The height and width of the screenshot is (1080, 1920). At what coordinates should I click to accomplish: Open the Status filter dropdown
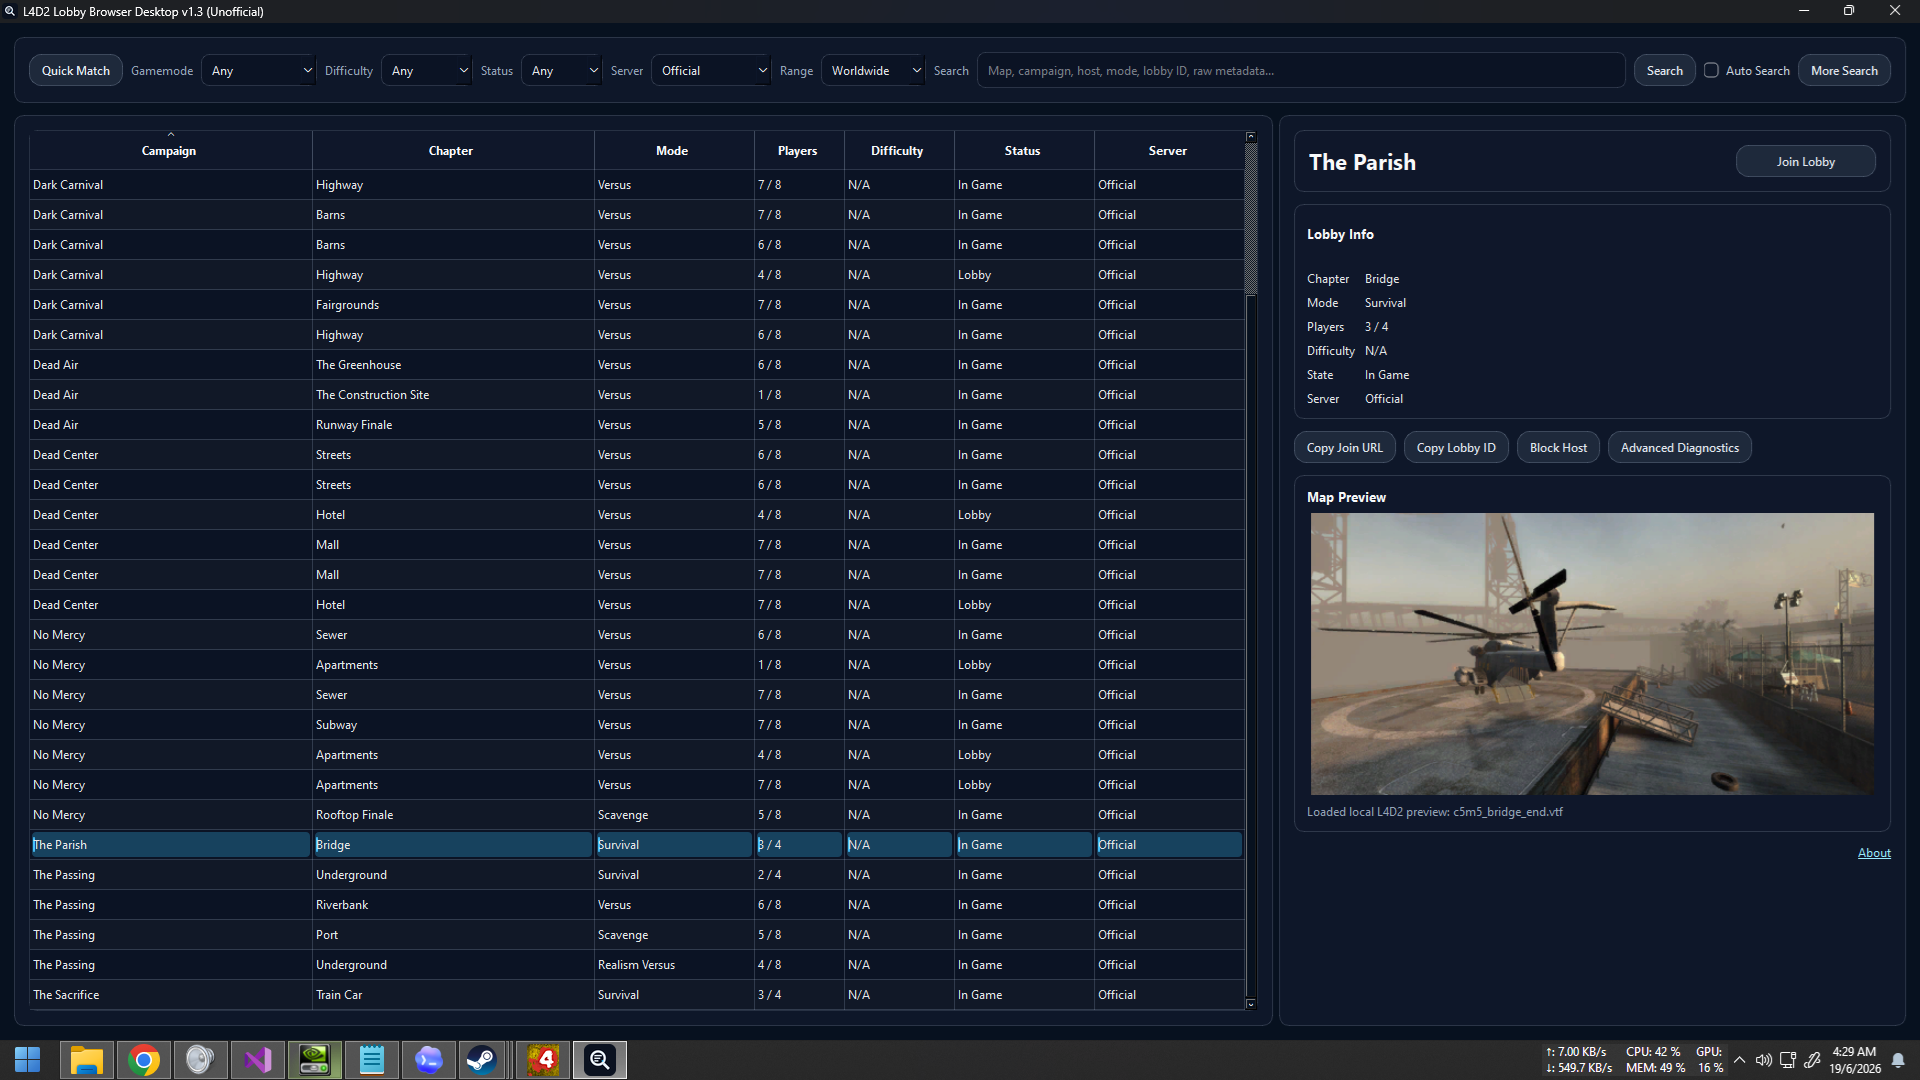pyautogui.click(x=562, y=71)
